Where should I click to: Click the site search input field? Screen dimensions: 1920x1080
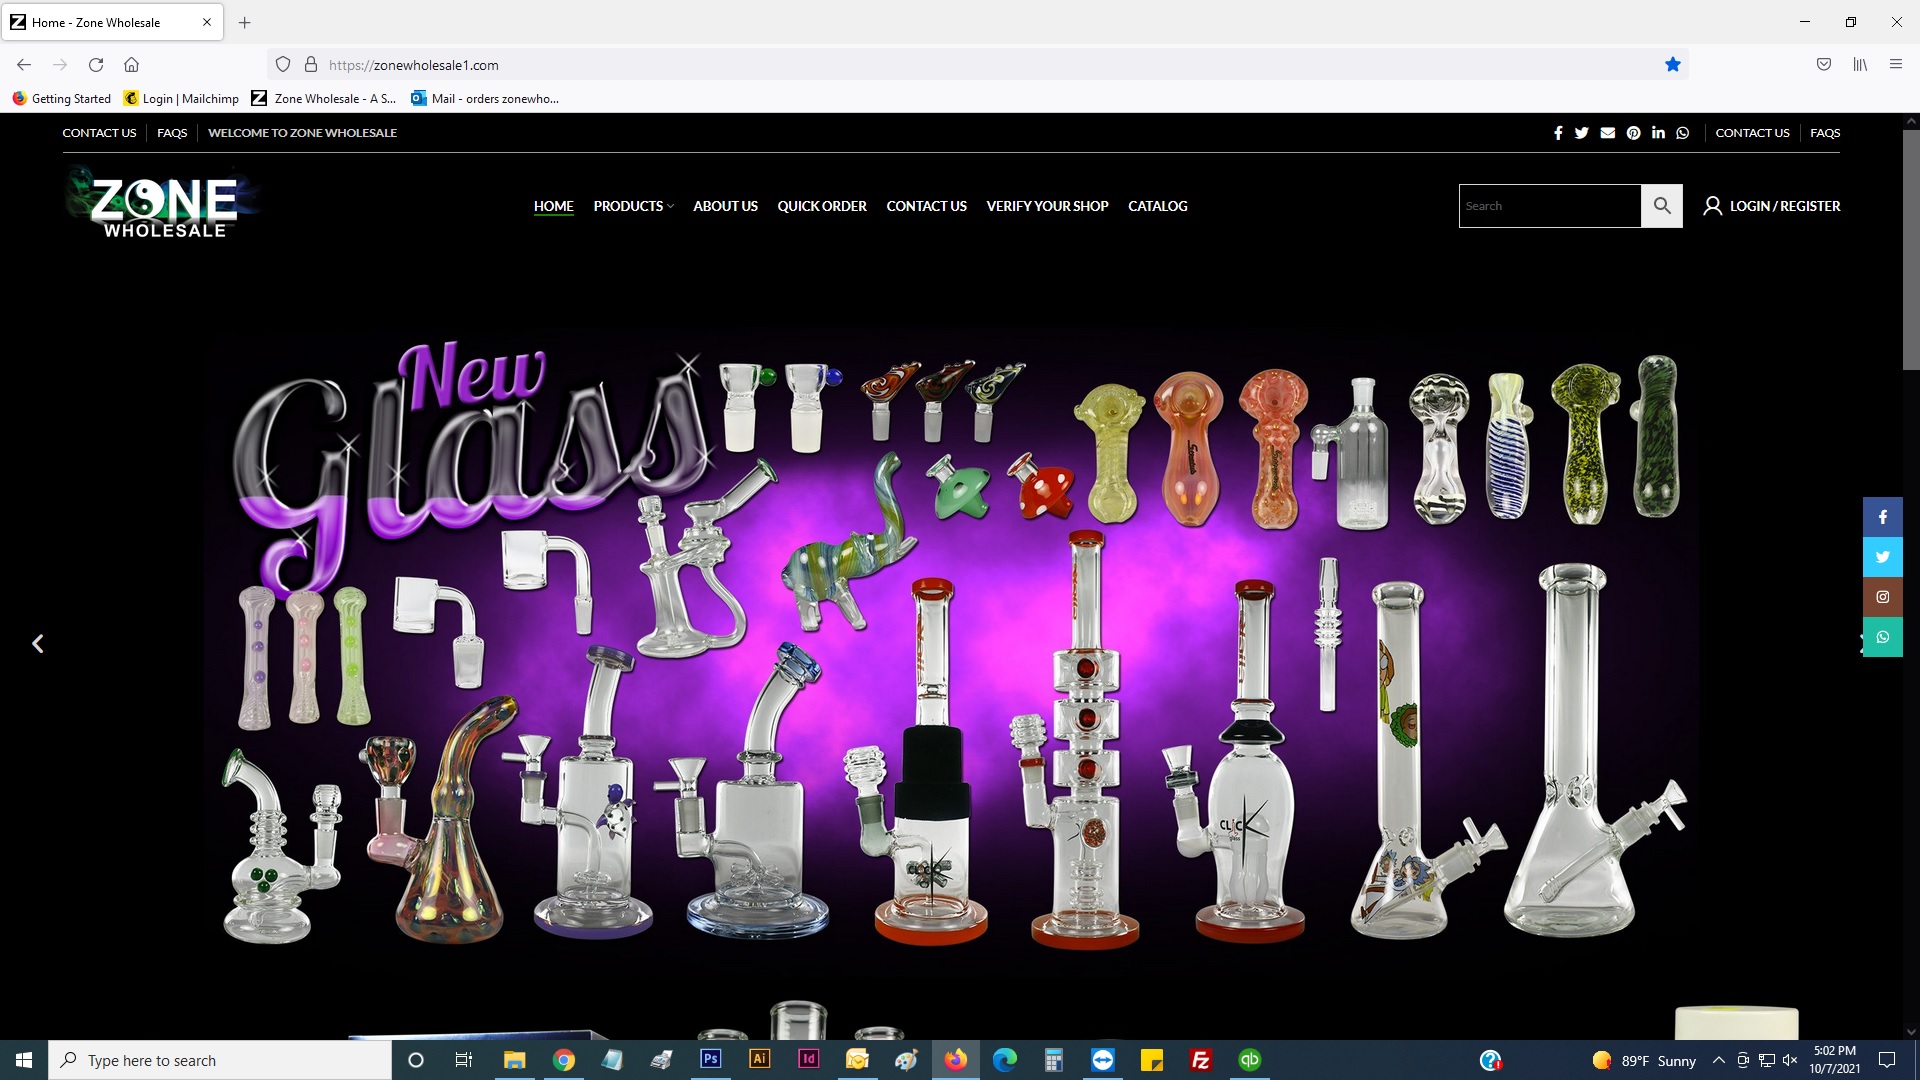tap(1549, 206)
